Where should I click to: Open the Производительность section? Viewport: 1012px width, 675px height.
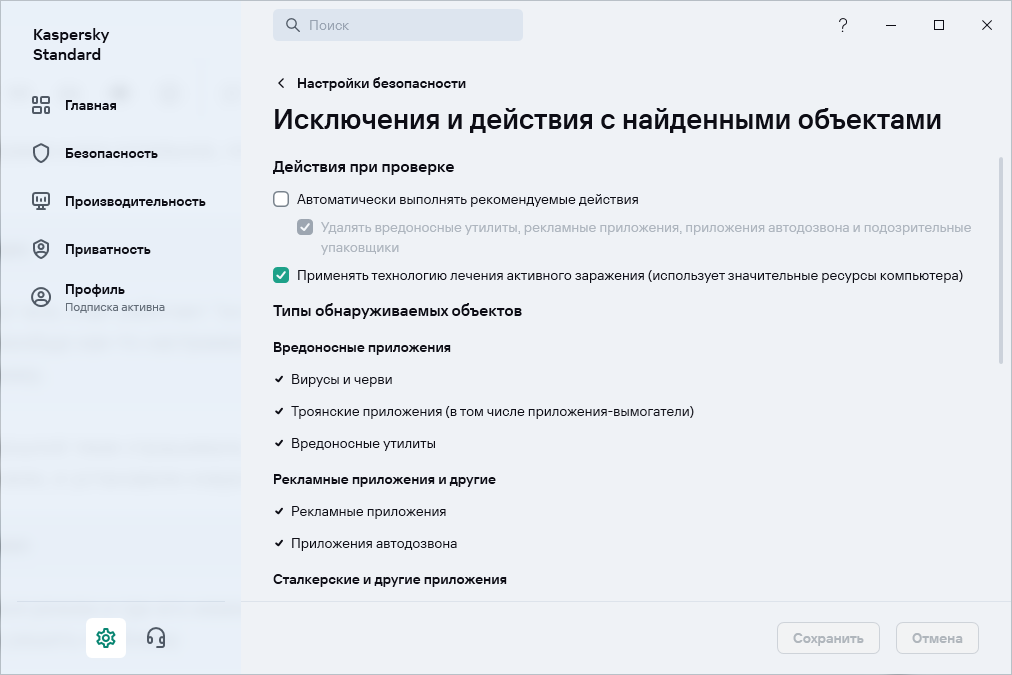135,201
